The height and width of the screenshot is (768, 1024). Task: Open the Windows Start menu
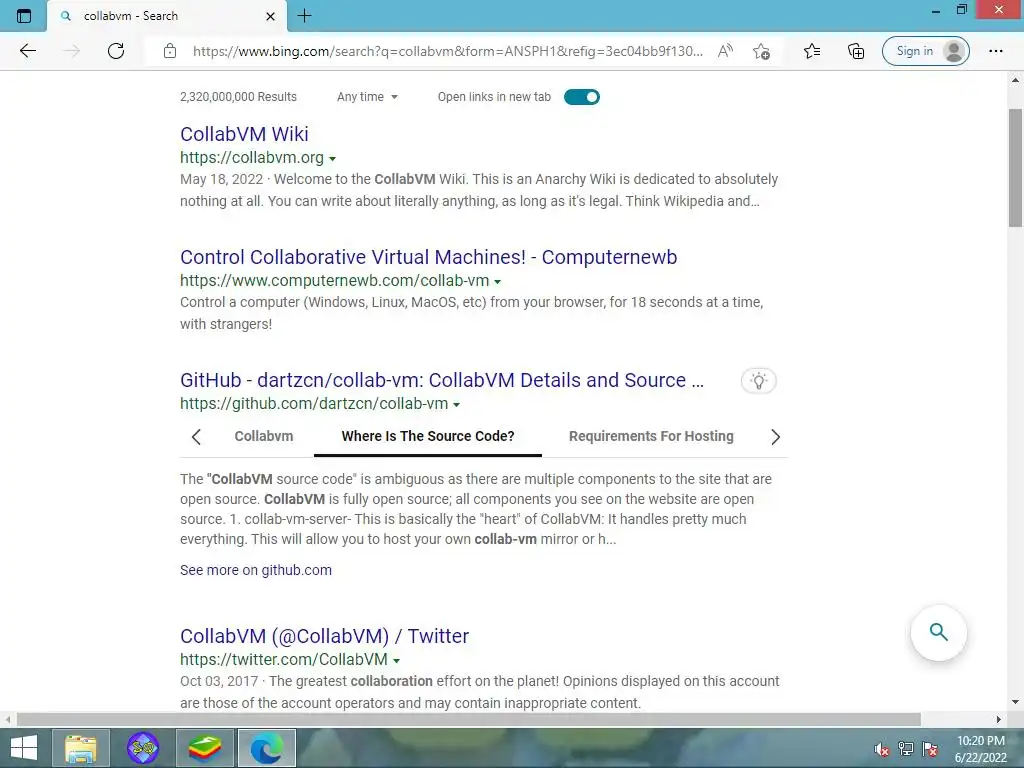point(24,748)
